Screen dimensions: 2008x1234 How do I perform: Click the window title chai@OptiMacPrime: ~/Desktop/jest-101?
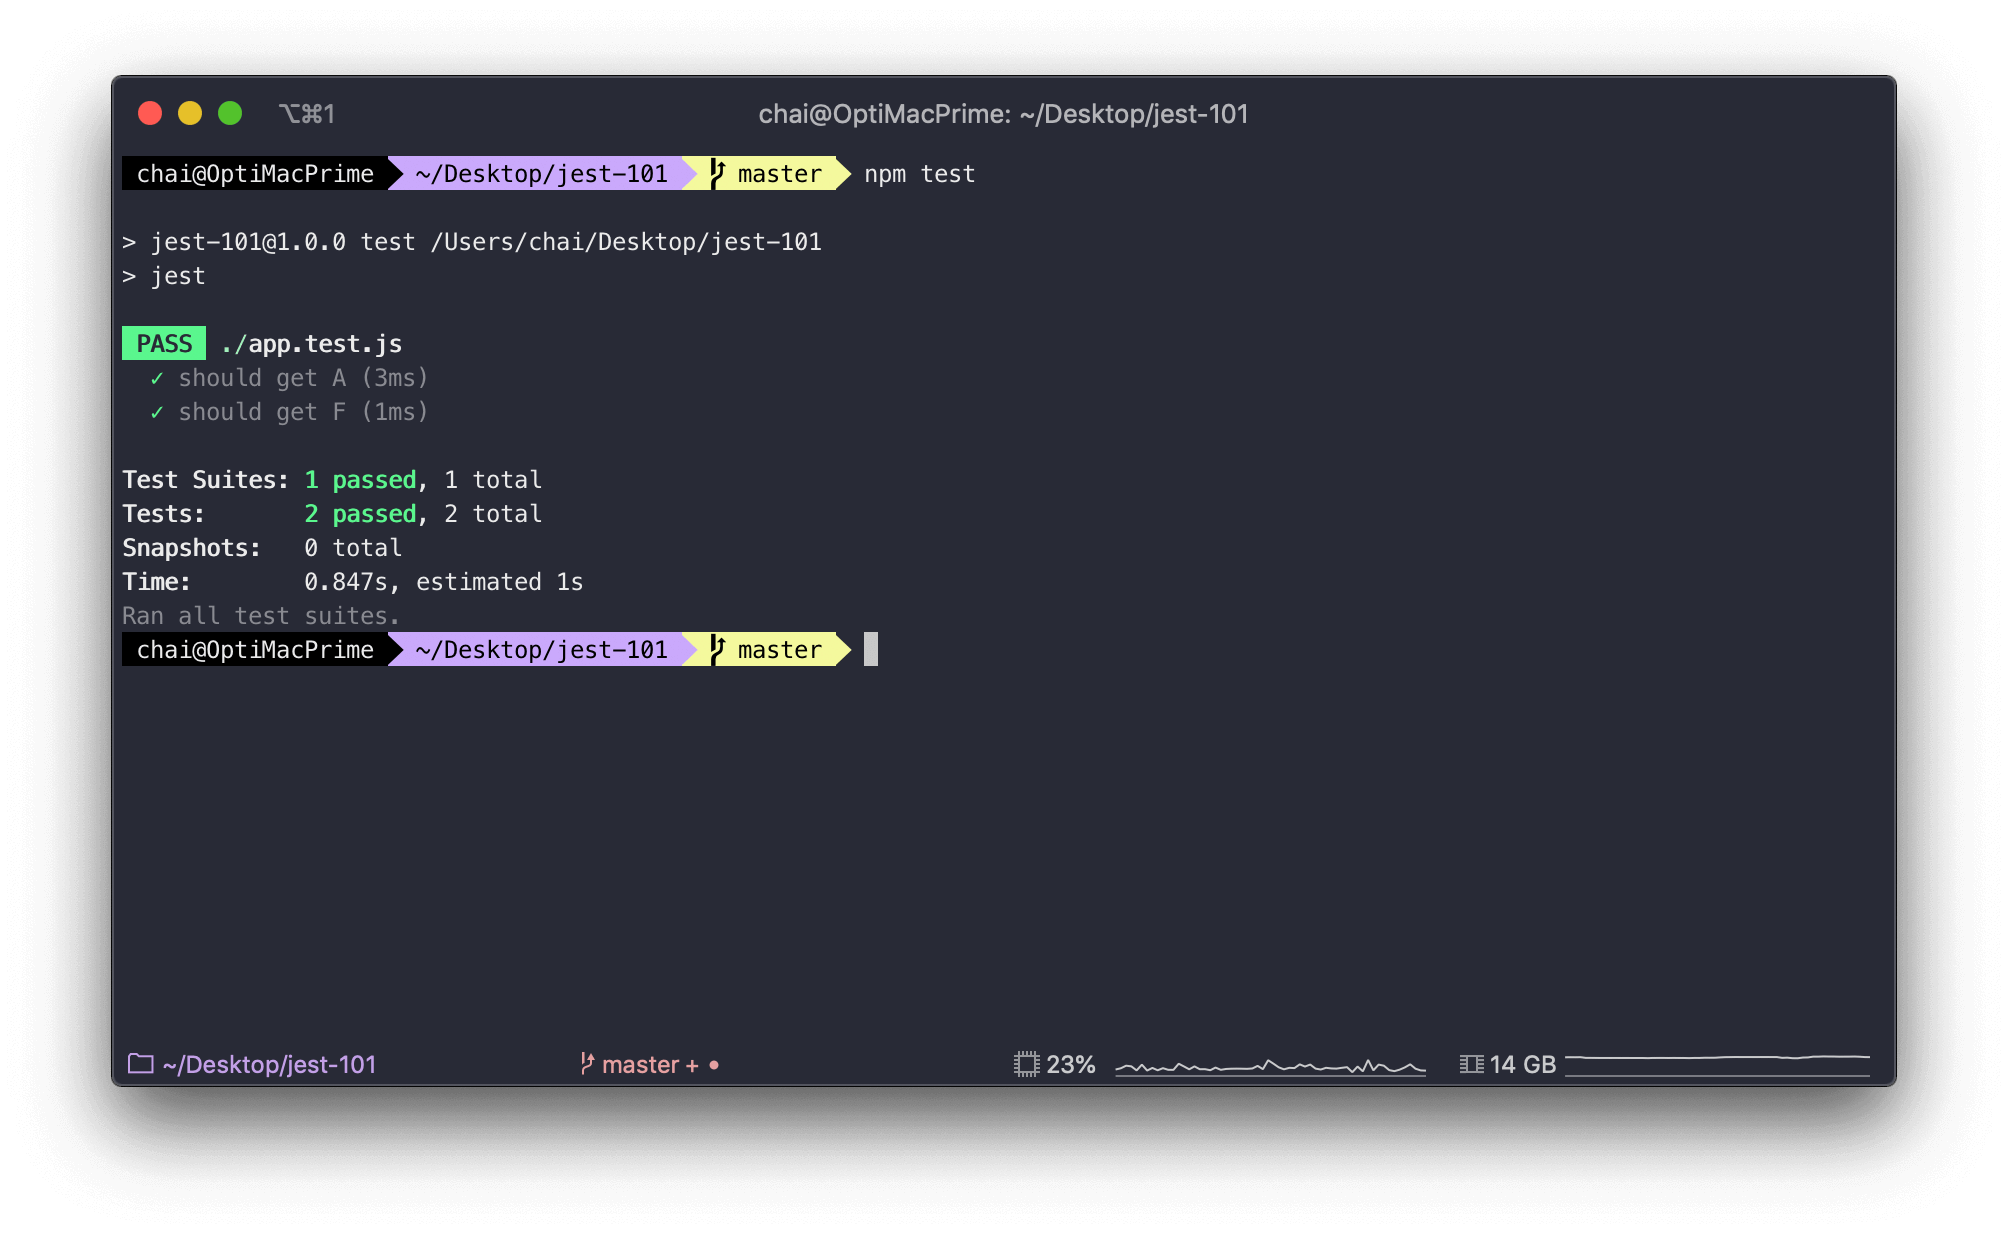tap(1003, 114)
